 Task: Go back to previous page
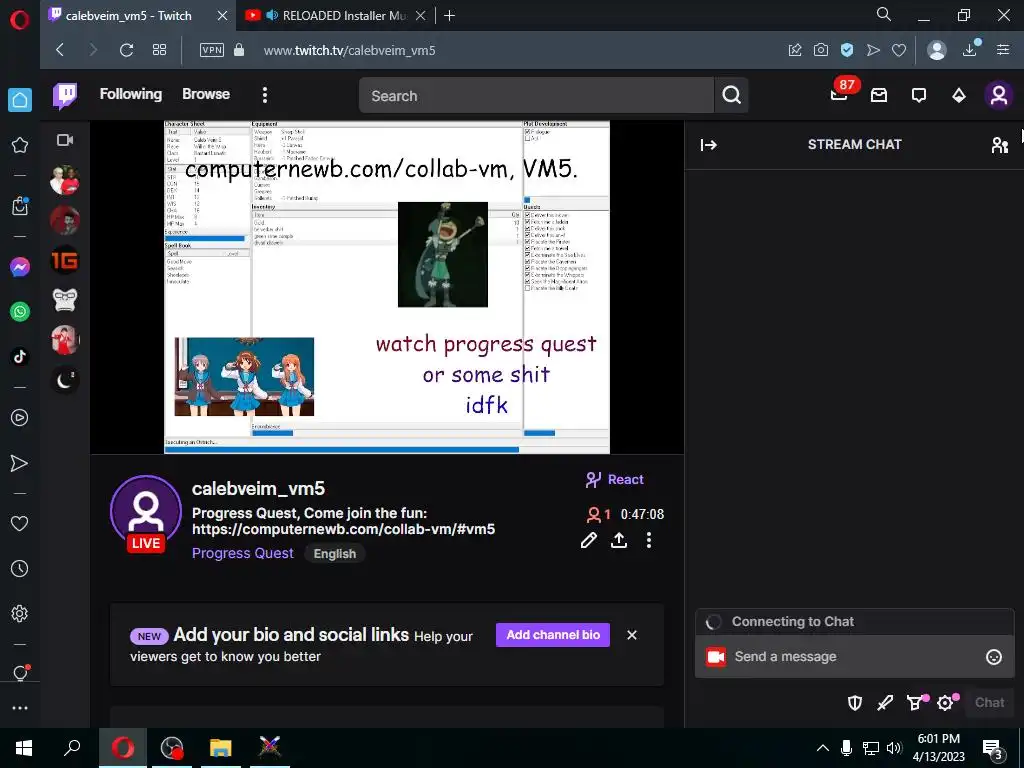pos(60,50)
